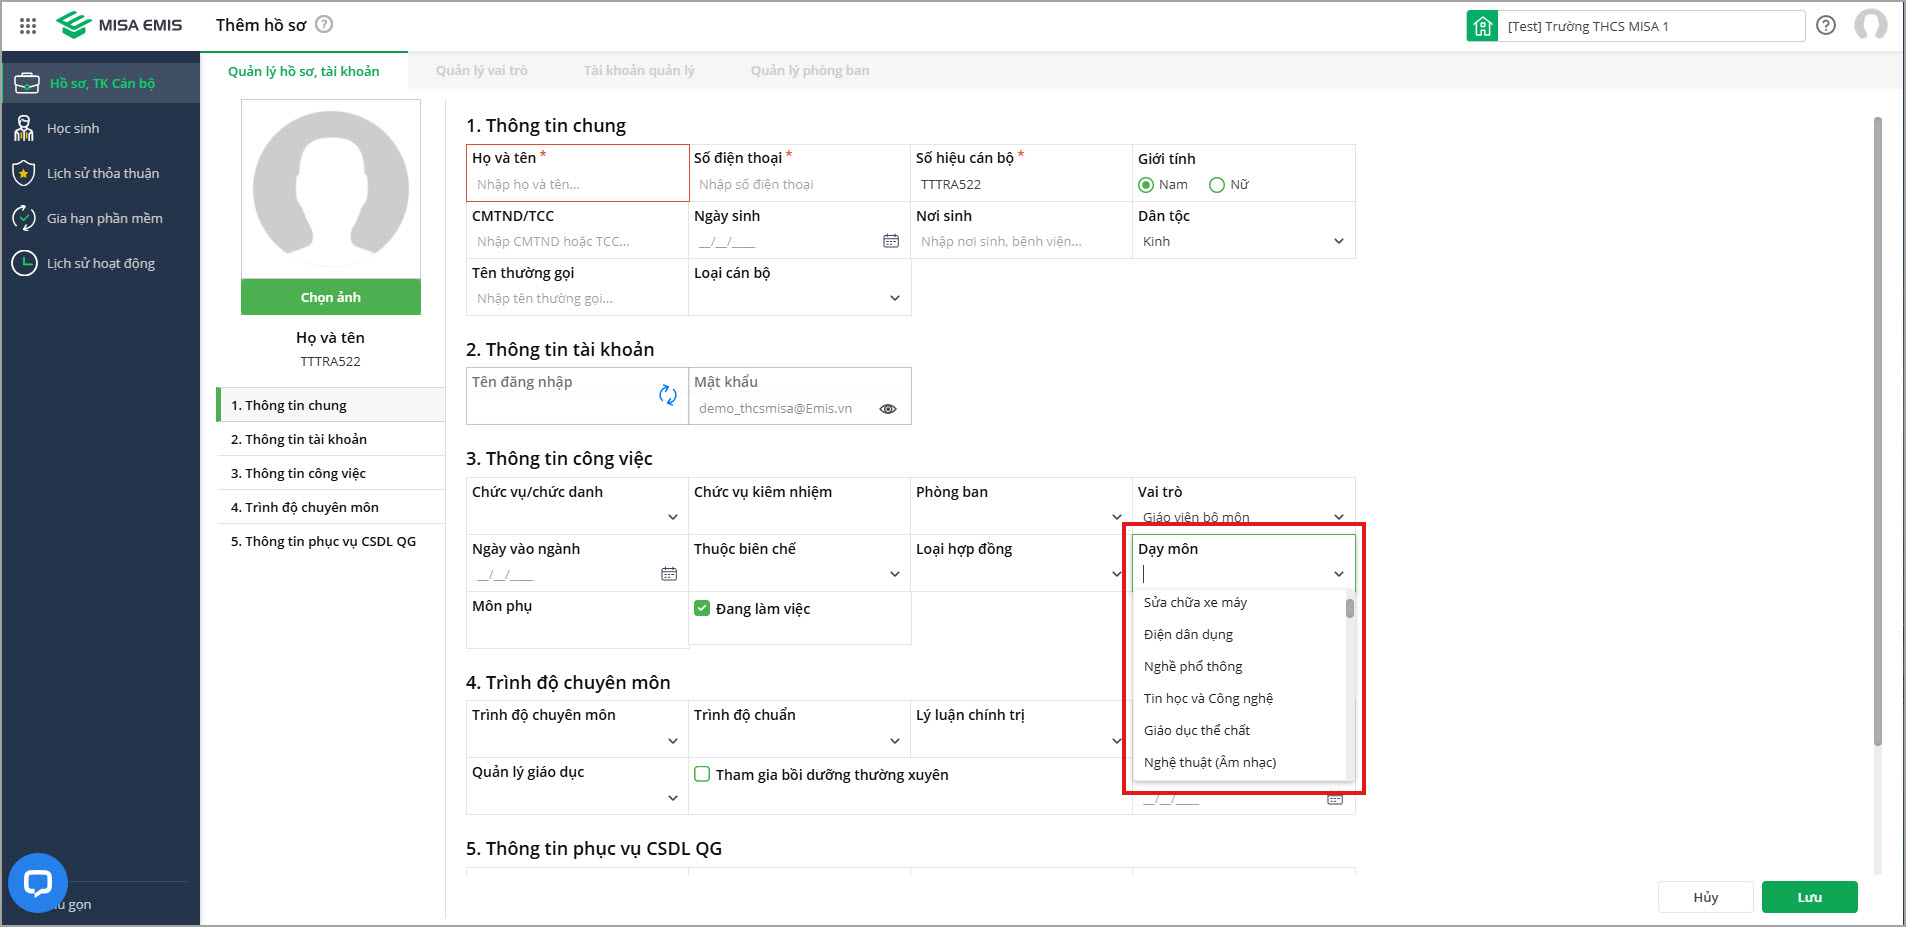Screen dimensions: 1906x927
Task: Click the refresh icon in Tên đăng nhập
Action: click(x=668, y=395)
